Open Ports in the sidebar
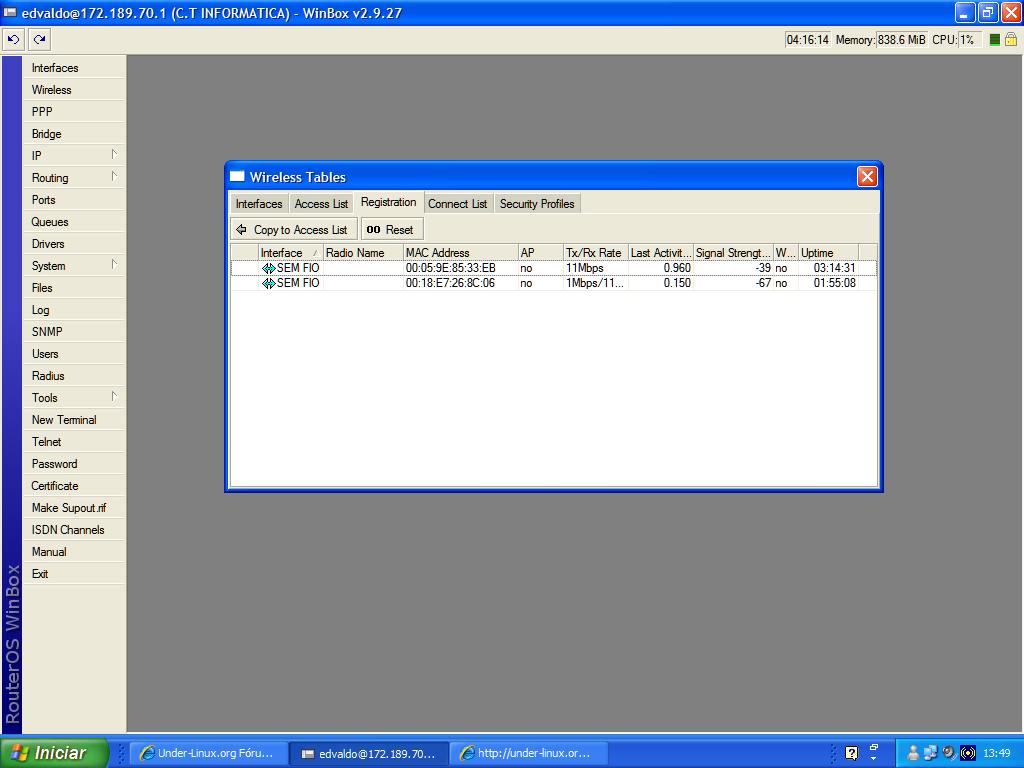This screenshot has width=1024, height=768. pyautogui.click(x=74, y=200)
